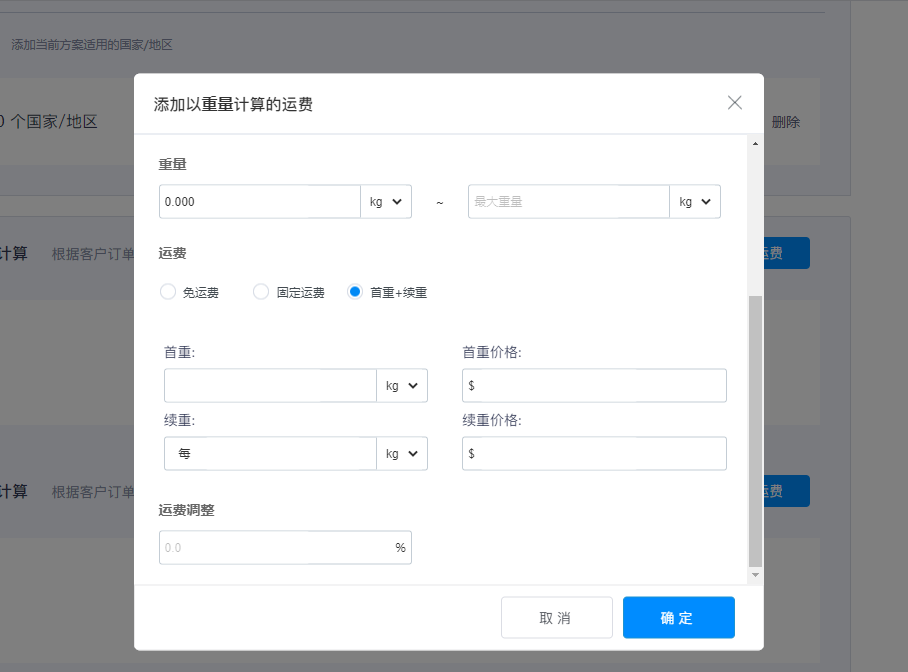点击蓝色的确定按钮
Viewport: 908px width, 672px height.
click(678, 617)
